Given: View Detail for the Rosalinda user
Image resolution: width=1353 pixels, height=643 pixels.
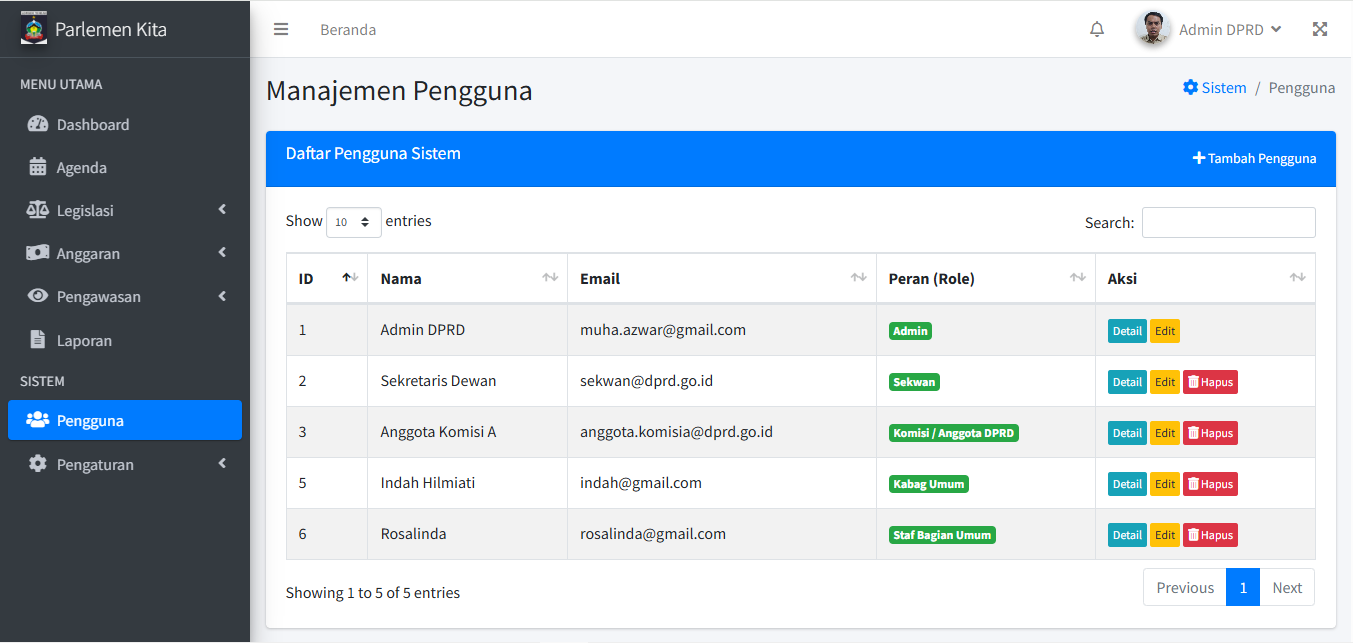Looking at the screenshot, I should click(1127, 535).
